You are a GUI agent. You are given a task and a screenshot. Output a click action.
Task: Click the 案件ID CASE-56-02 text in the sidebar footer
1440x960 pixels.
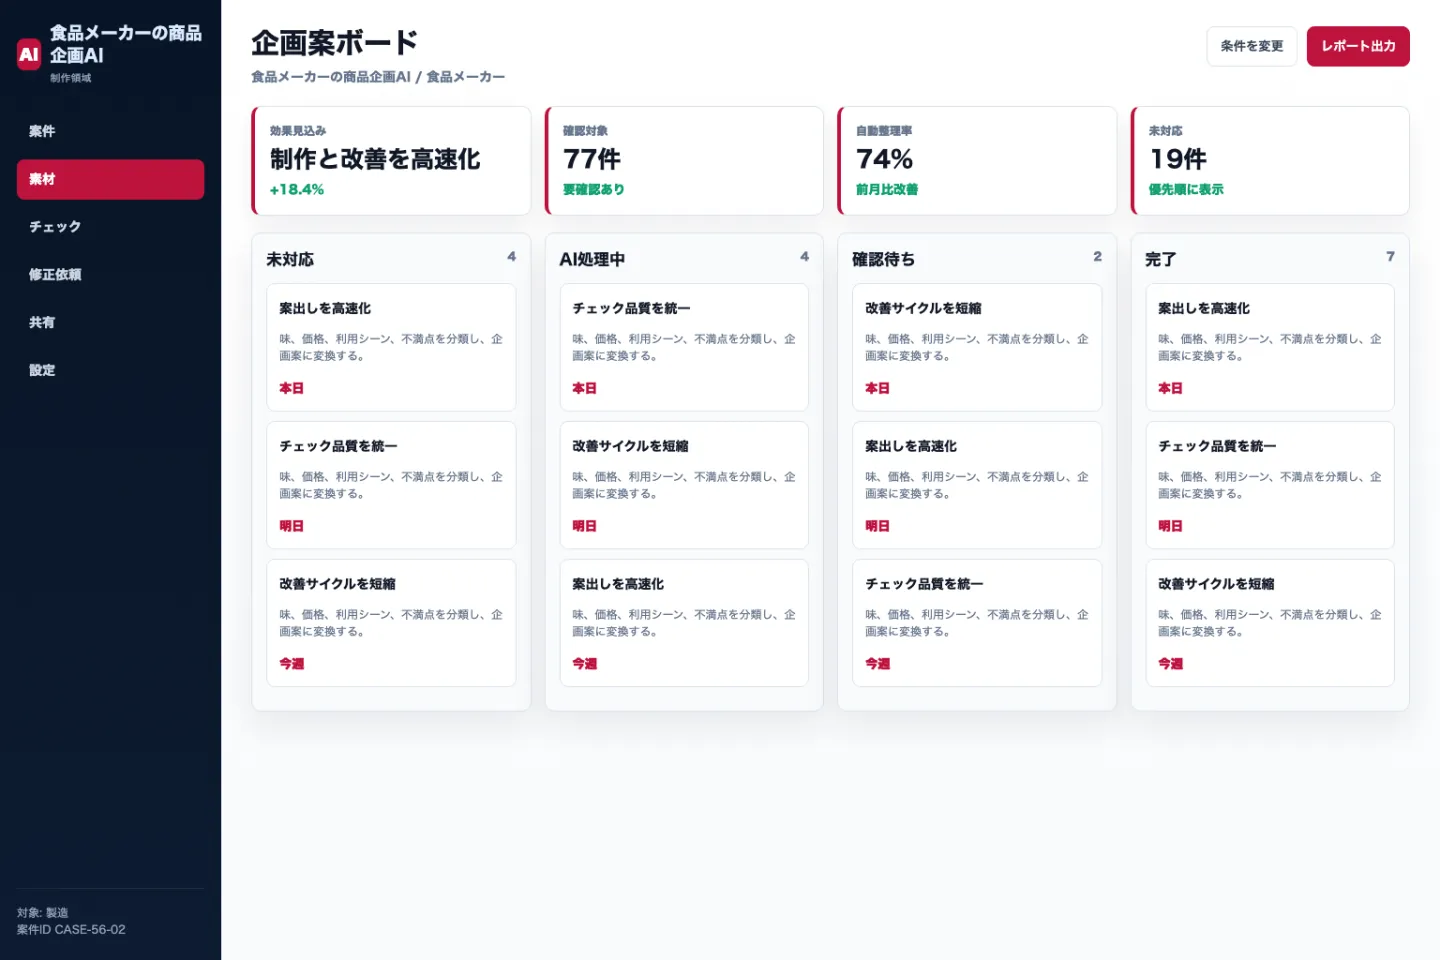point(71,930)
